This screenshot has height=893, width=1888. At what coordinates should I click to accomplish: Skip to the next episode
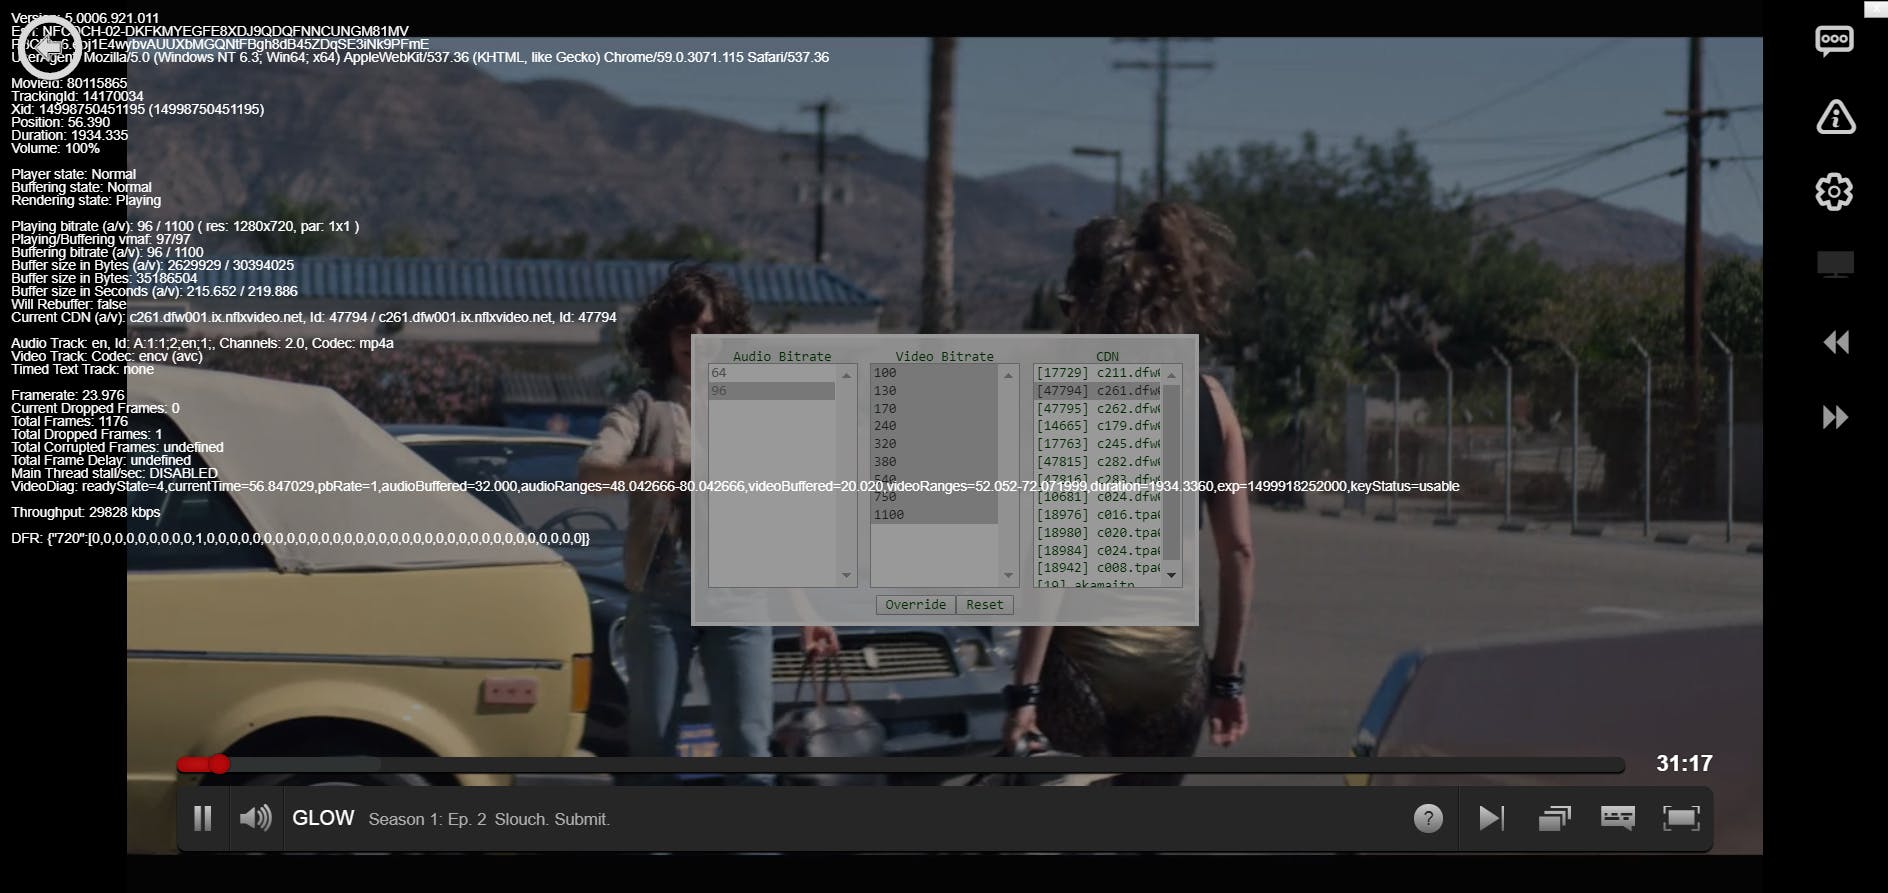click(x=1491, y=819)
